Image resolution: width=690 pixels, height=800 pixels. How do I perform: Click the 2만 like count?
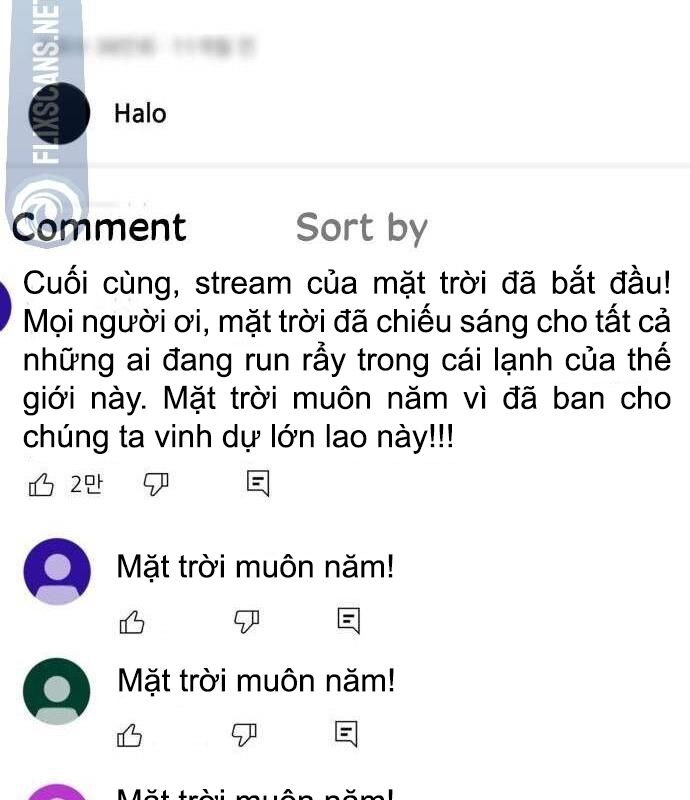(x=86, y=484)
